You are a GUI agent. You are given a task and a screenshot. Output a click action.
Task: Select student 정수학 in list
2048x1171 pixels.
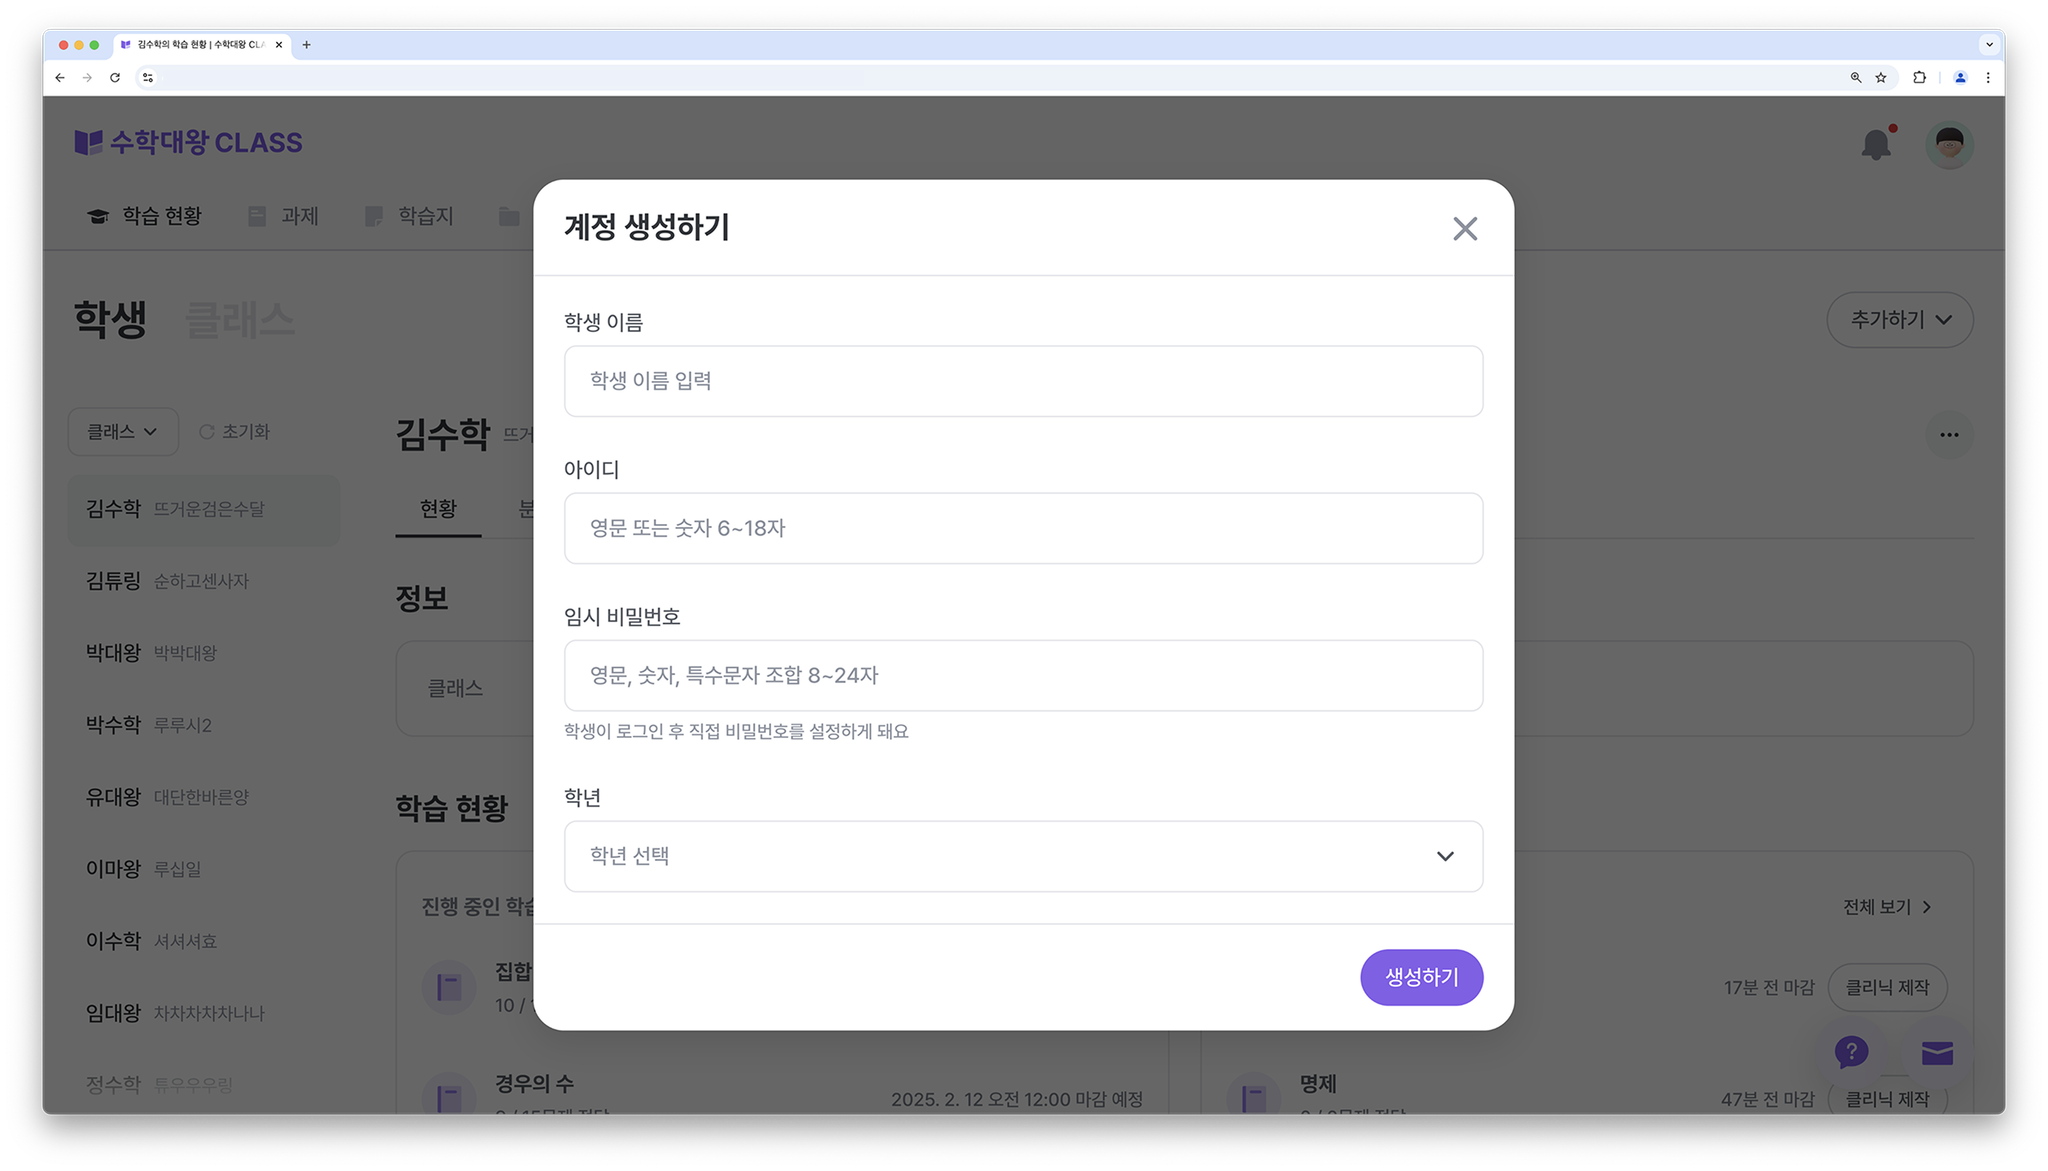[x=204, y=1085]
